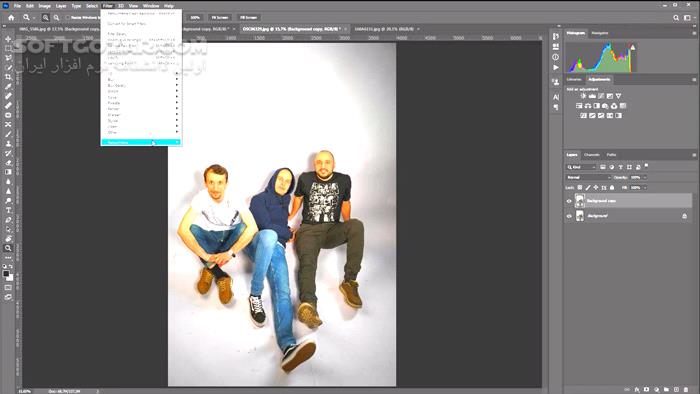
Task: Toggle layer filtering on/off switch
Action: pyautogui.click(x=646, y=166)
